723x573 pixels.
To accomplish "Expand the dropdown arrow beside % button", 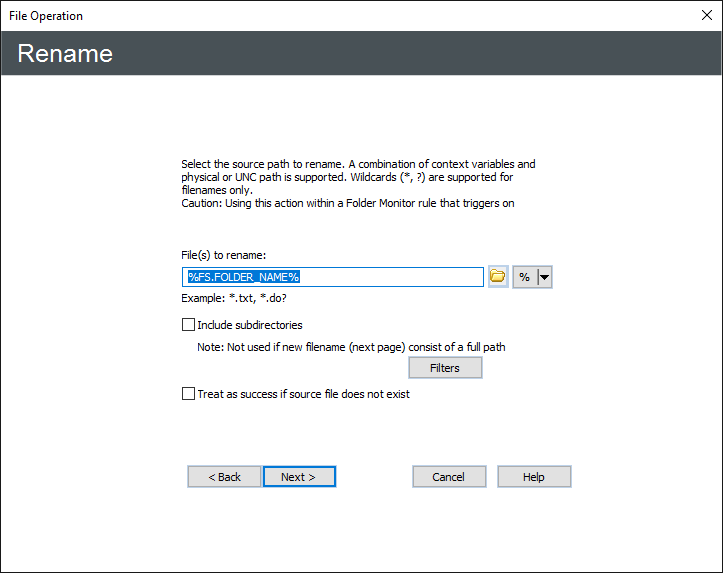I will click(545, 277).
